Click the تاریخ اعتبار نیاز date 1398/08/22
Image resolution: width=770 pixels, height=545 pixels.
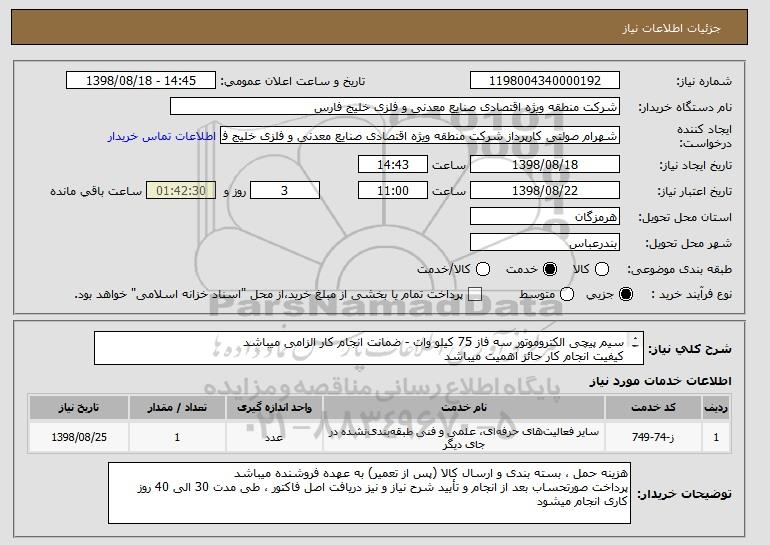tap(545, 191)
